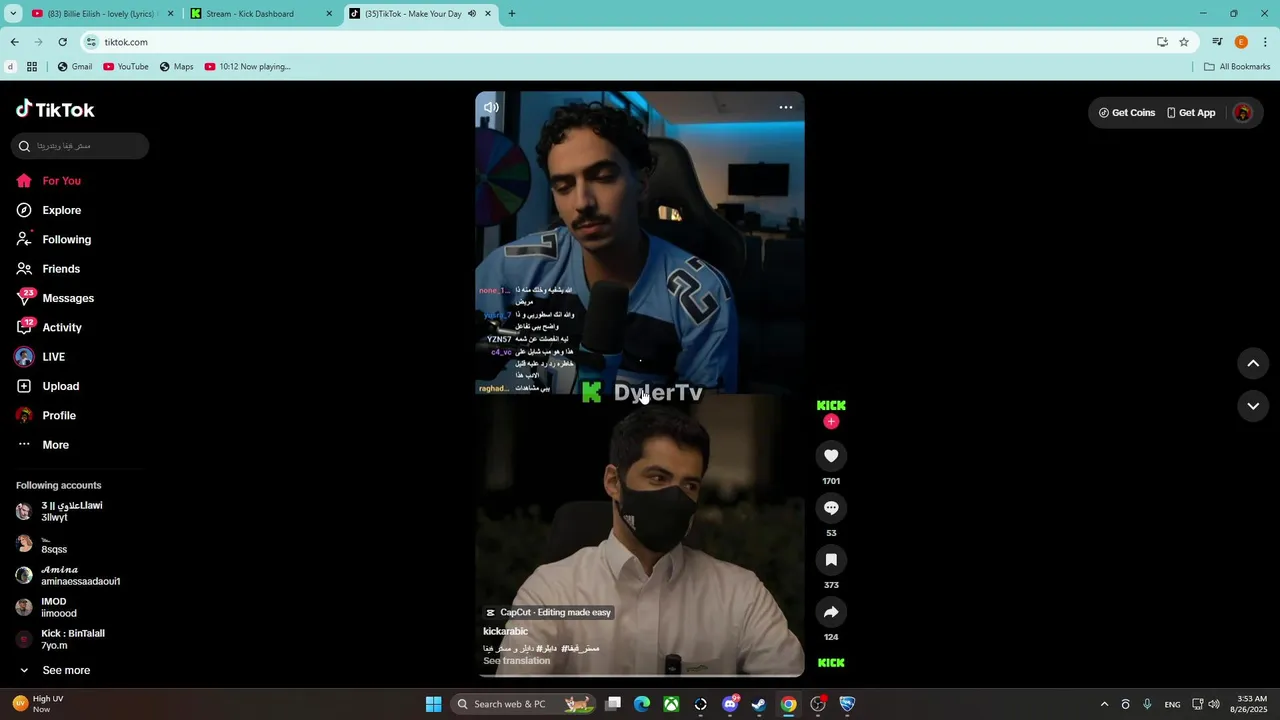This screenshot has width=1280, height=720.
Task: Reload the TikTok page
Action: coord(62,42)
